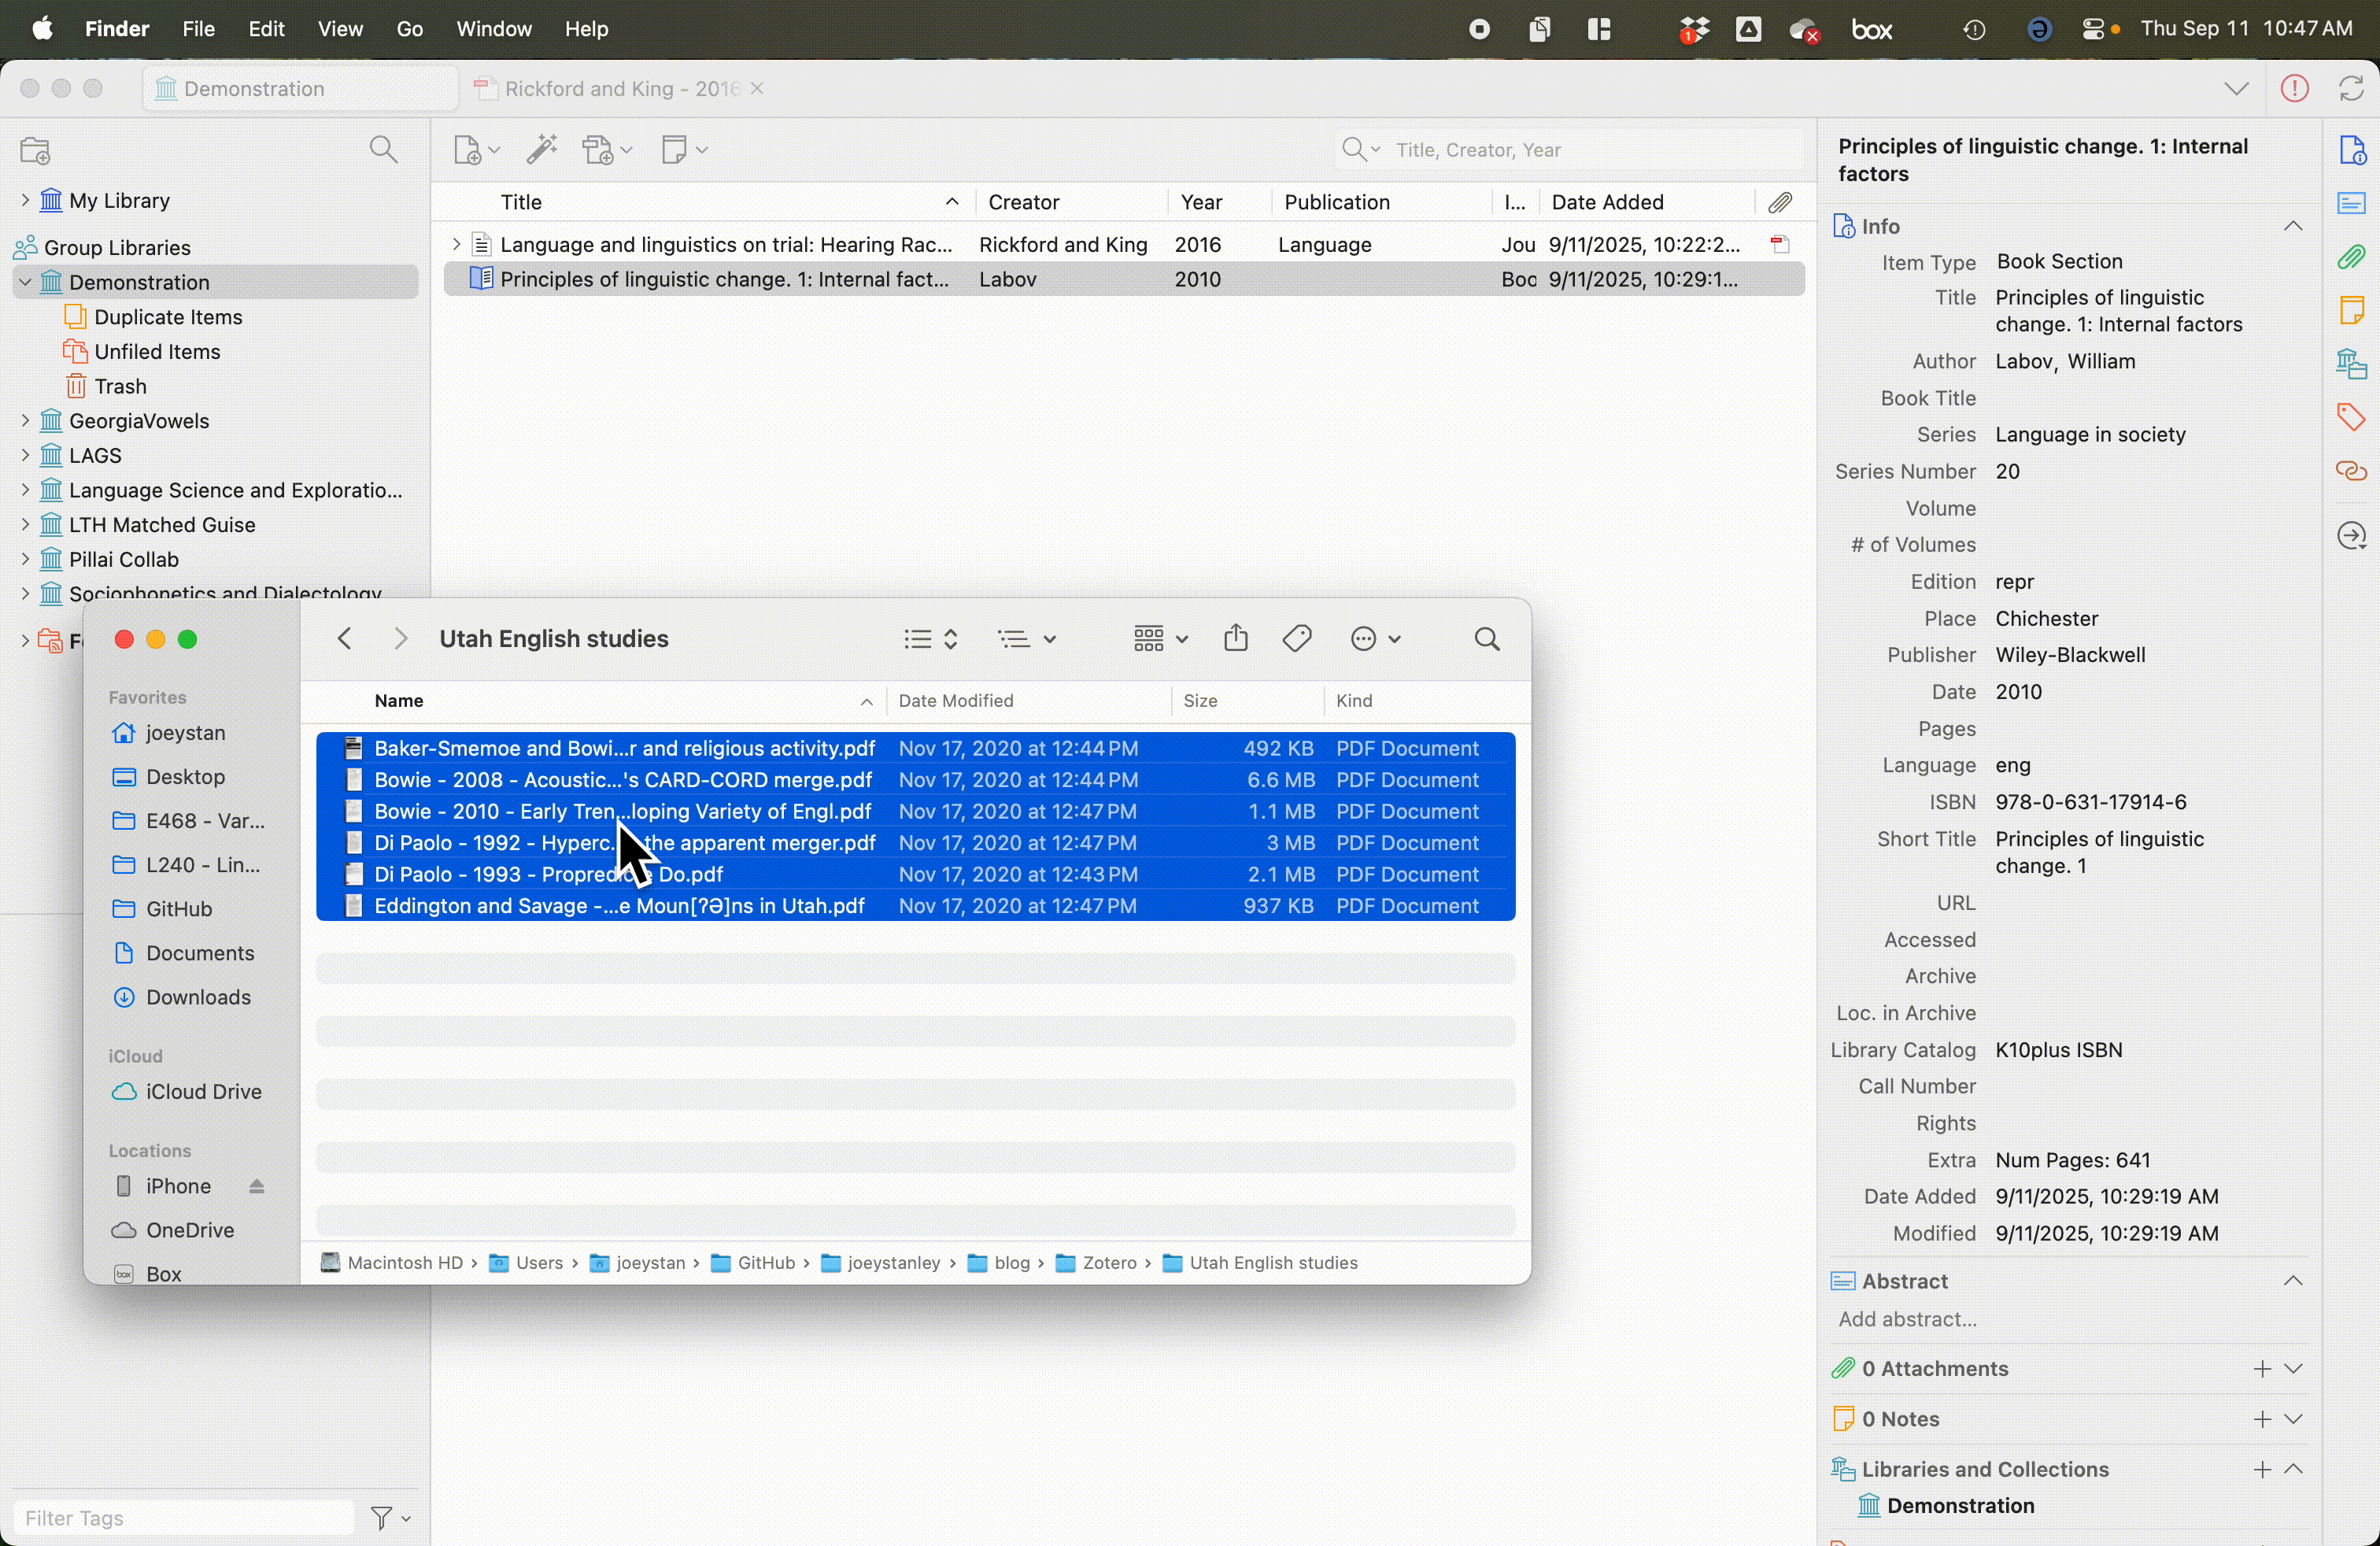Click the magic wand add-by-identifier icon
This screenshot has height=1546, width=2380.
[x=542, y=149]
